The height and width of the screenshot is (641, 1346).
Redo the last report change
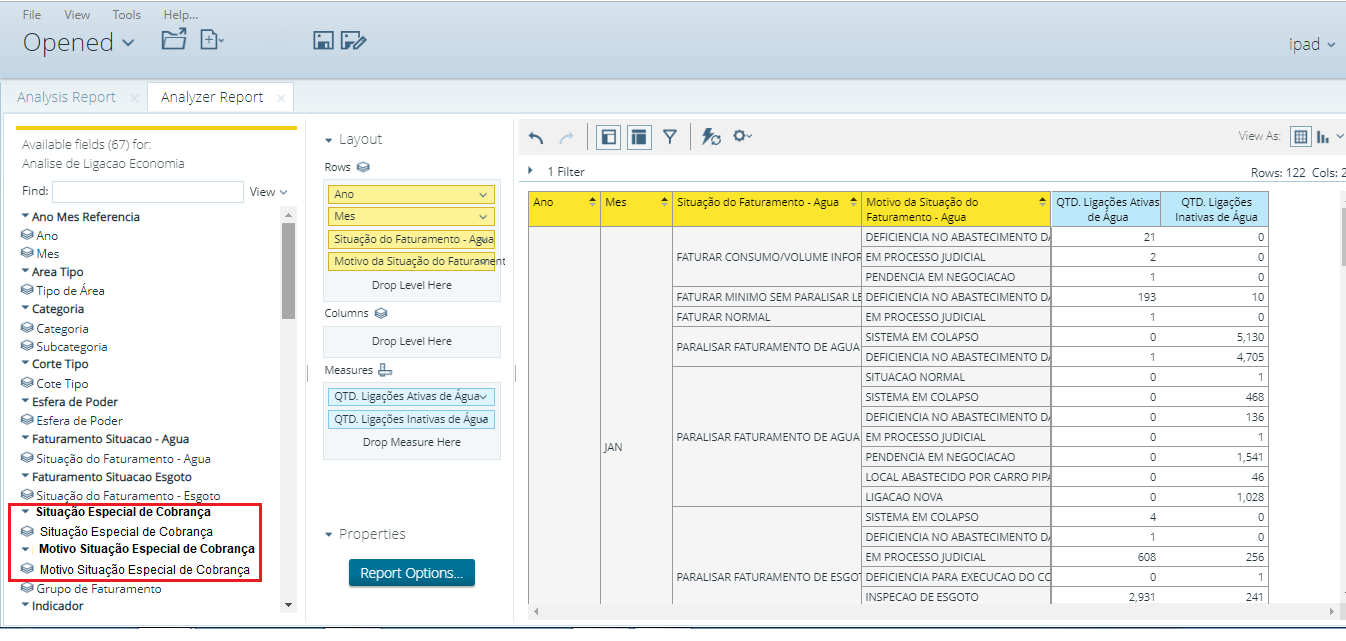[565, 137]
